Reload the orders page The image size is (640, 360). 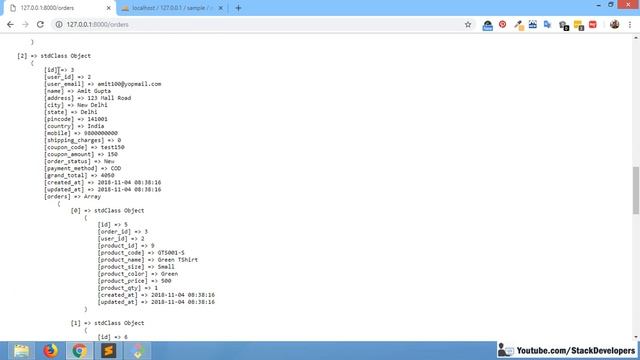click(40, 24)
